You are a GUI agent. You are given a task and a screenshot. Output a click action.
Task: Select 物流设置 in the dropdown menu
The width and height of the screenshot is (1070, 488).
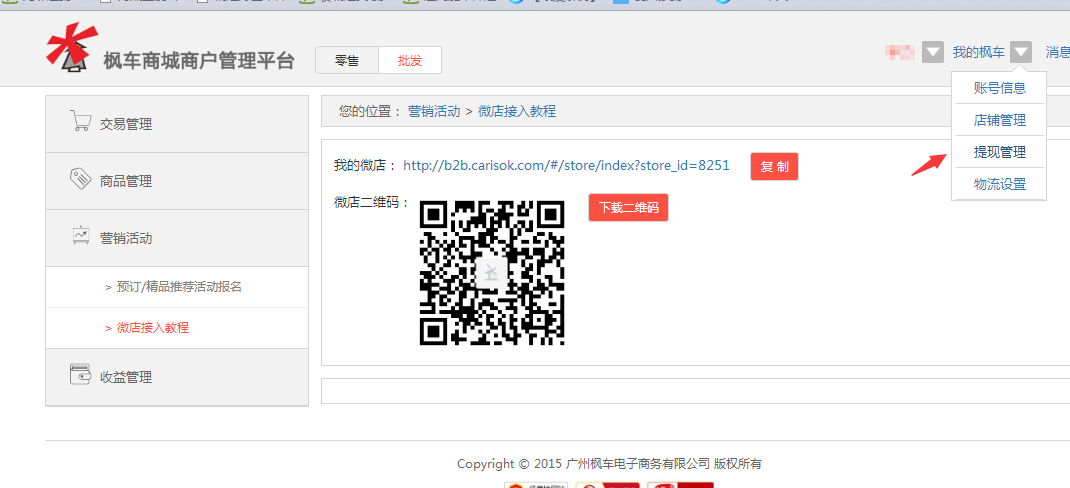pos(999,184)
